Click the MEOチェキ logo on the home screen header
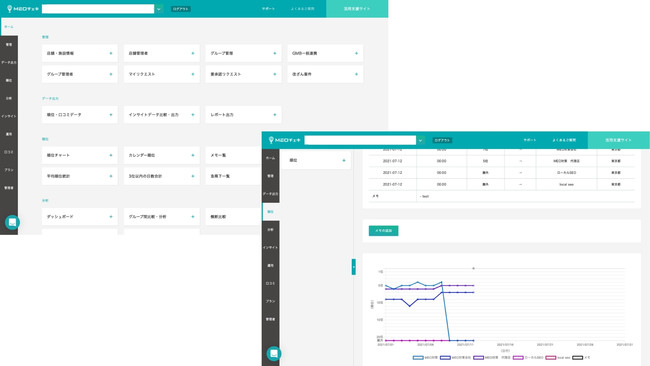 pyautogui.click(x=23, y=9)
